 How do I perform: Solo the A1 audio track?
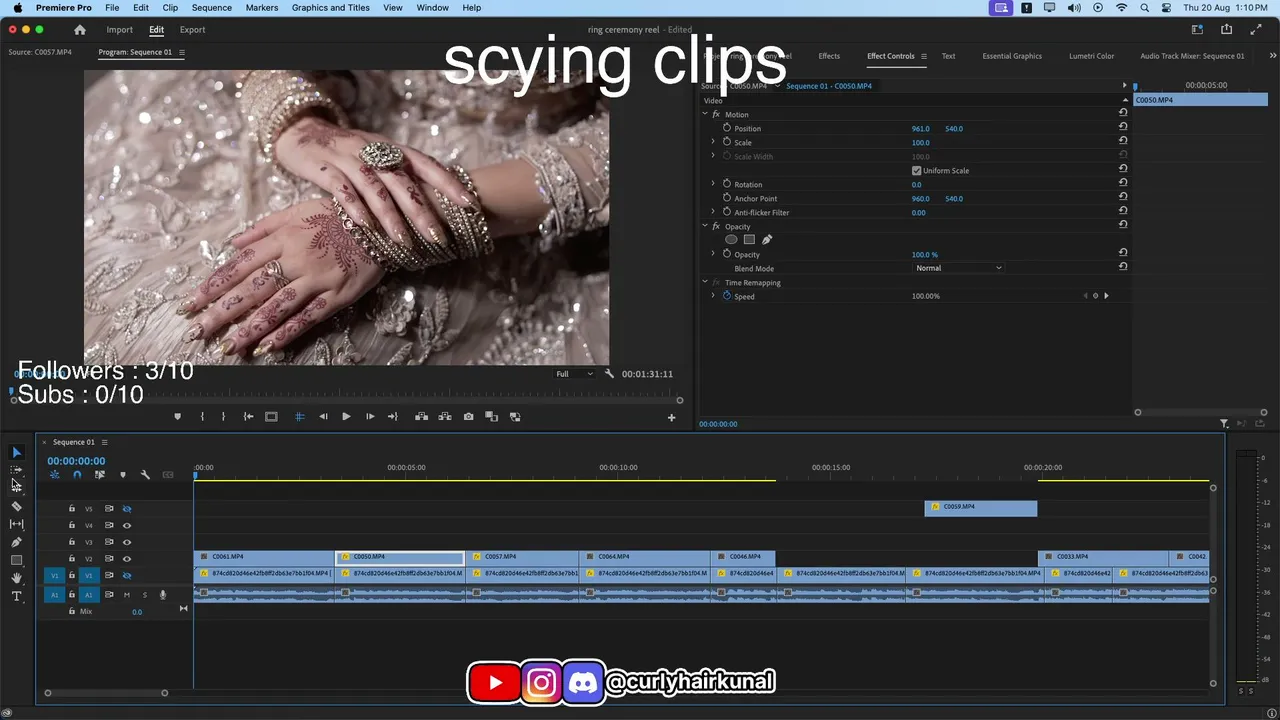[144, 595]
